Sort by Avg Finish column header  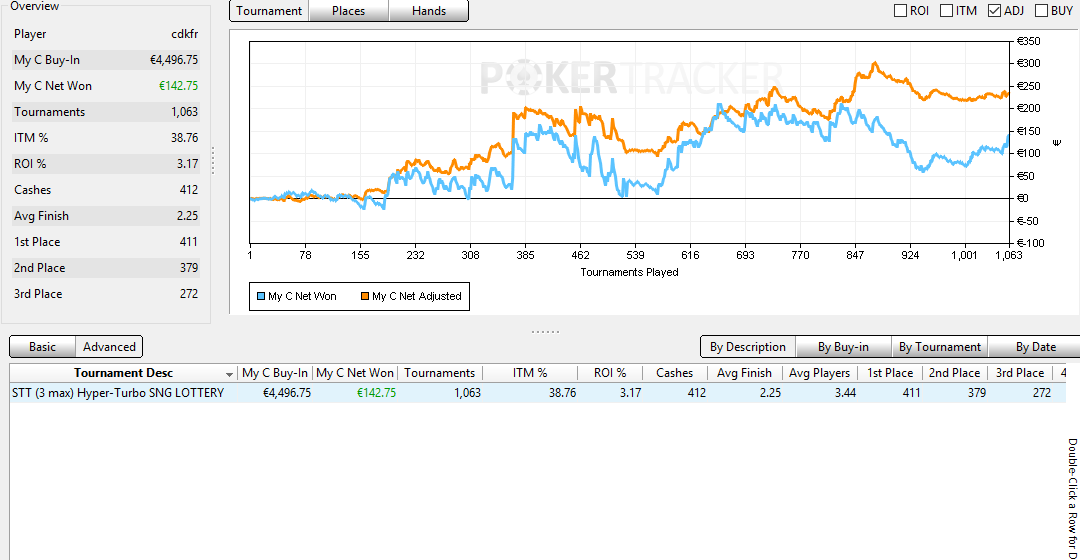(x=744, y=373)
